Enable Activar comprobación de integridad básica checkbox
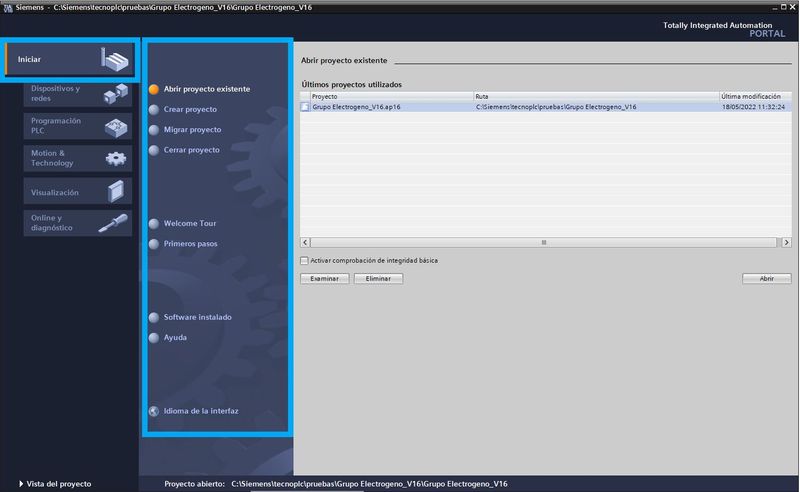This screenshot has height=492, width=800. tap(305, 261)
